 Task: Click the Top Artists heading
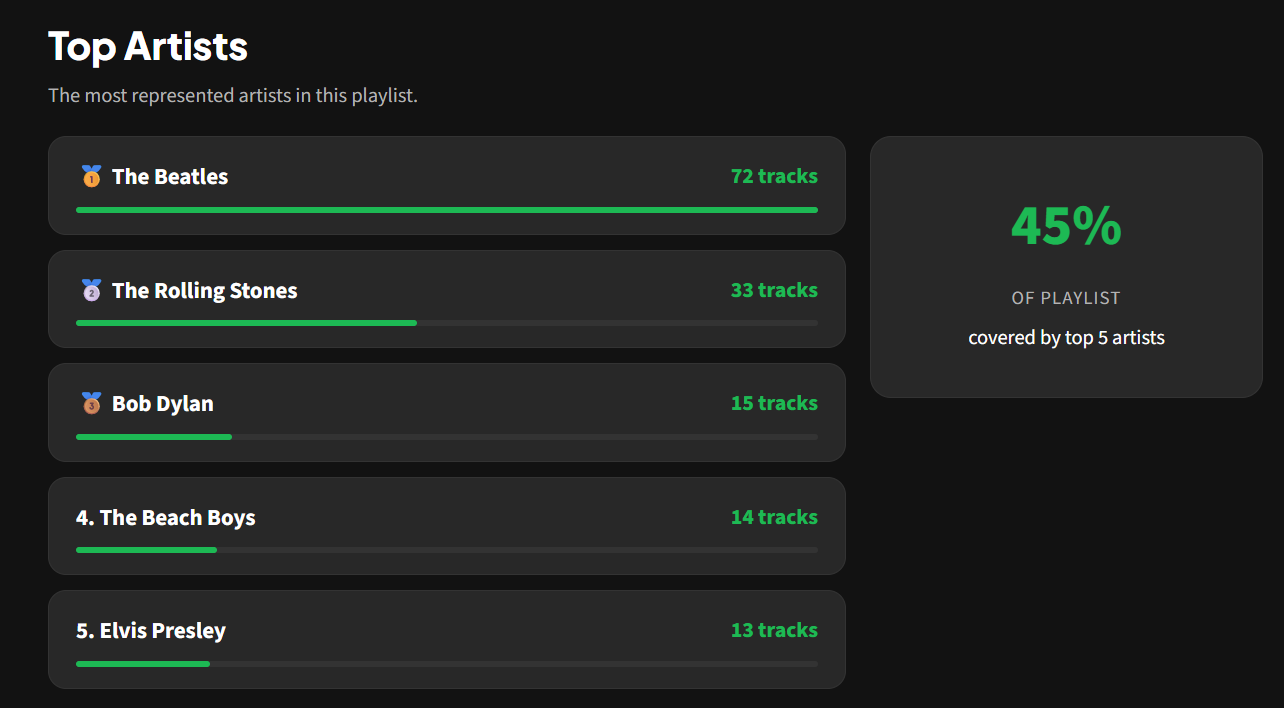pyautogui.click(x=148, y=47)
